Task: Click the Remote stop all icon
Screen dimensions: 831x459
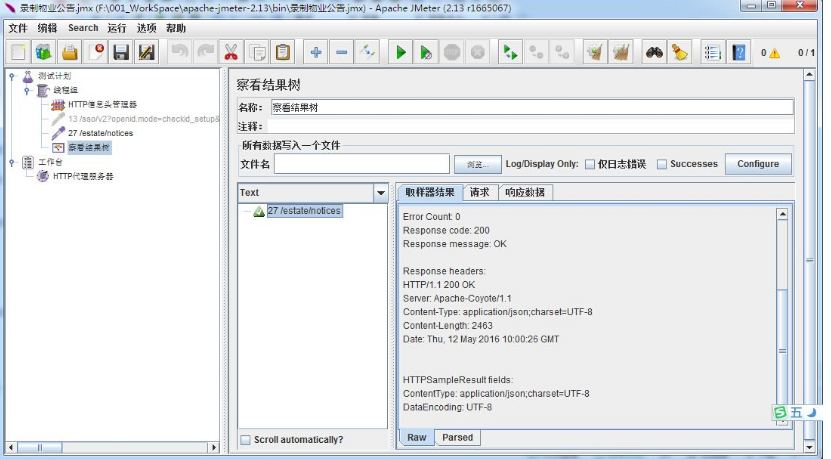Action: coord(536,52)
